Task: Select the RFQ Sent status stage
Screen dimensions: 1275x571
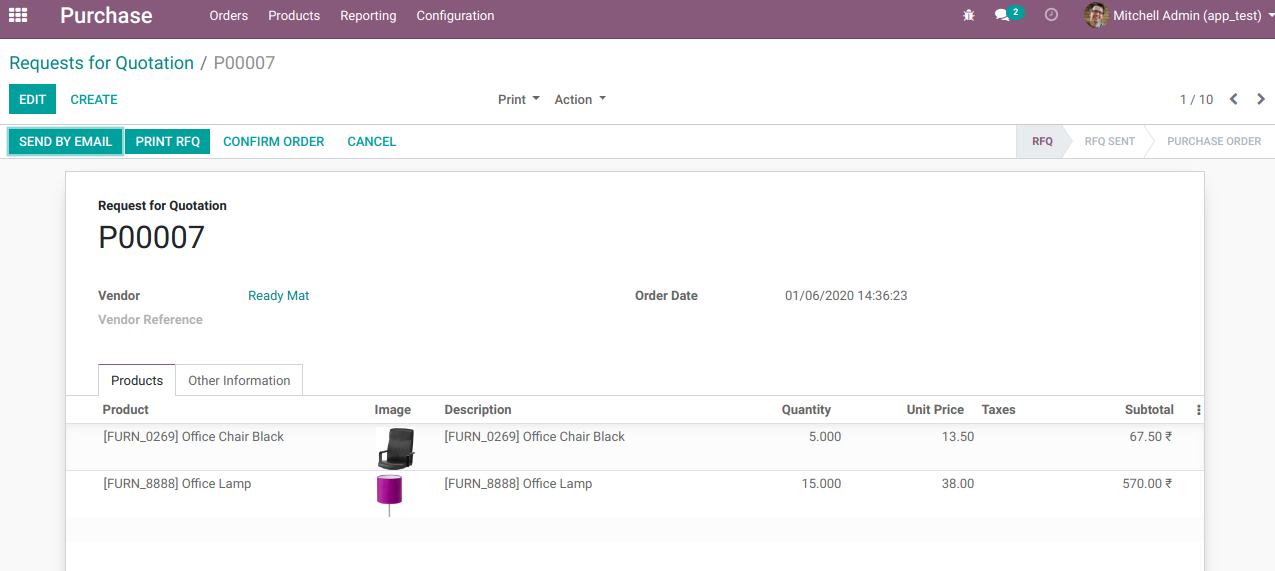Action: click(1109, 141)
